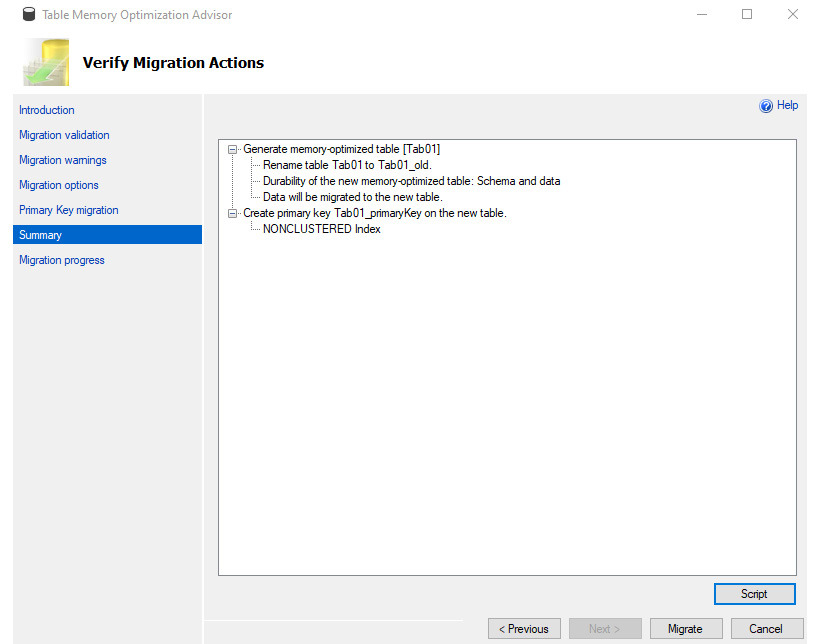Go to Migration validation page
The height and width of the screenshot is (644, 821).
[64, 135]
